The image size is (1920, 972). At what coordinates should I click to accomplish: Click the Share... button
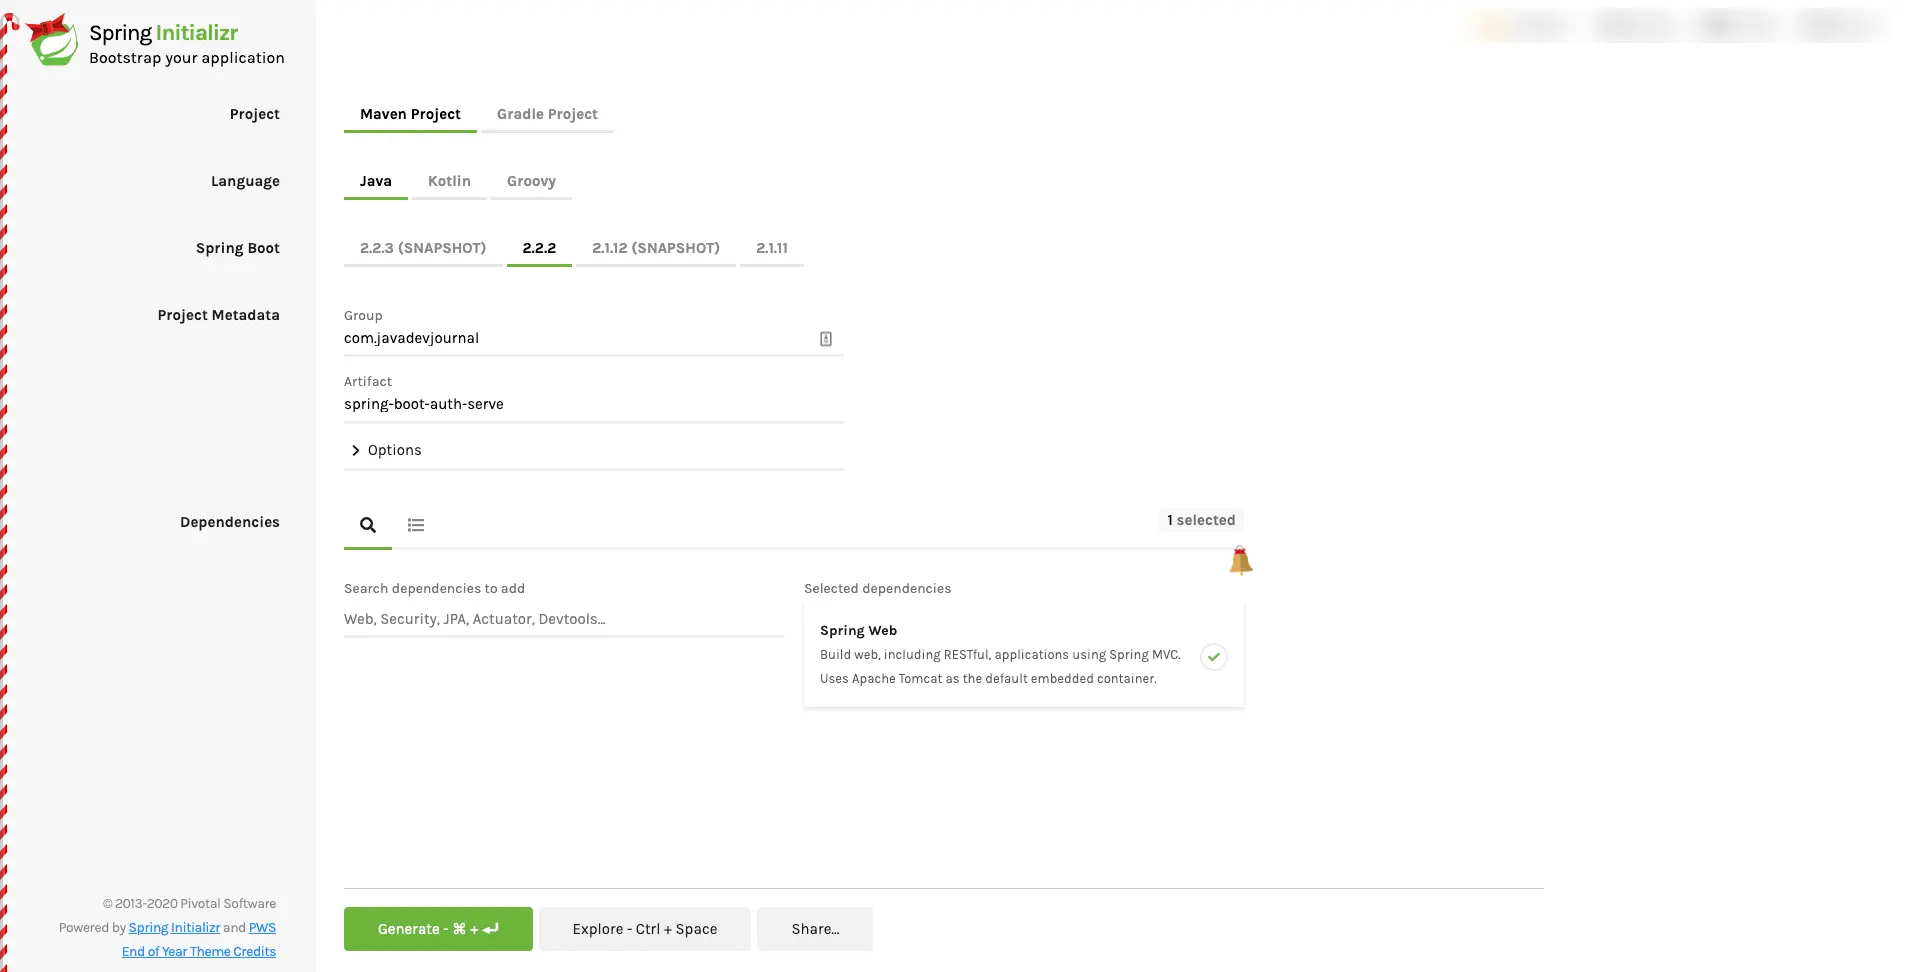tap(815, 929)
